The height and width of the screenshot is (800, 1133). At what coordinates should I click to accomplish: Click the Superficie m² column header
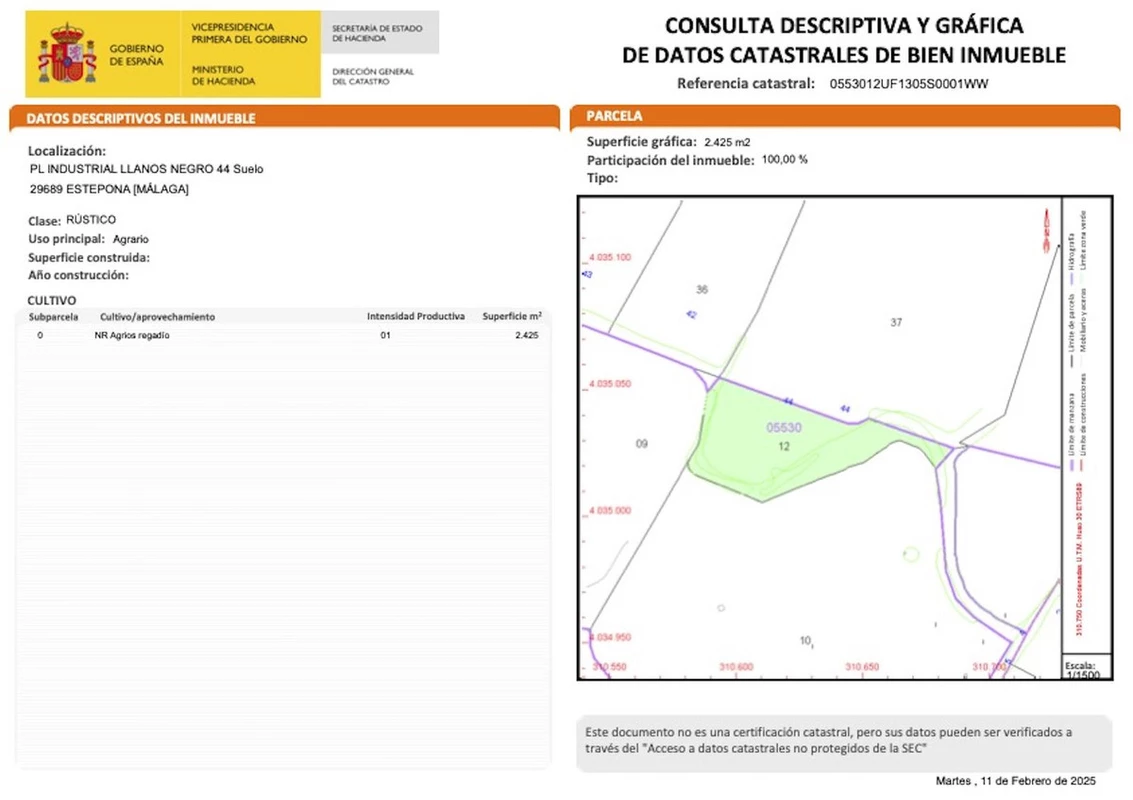coord(511,316)
